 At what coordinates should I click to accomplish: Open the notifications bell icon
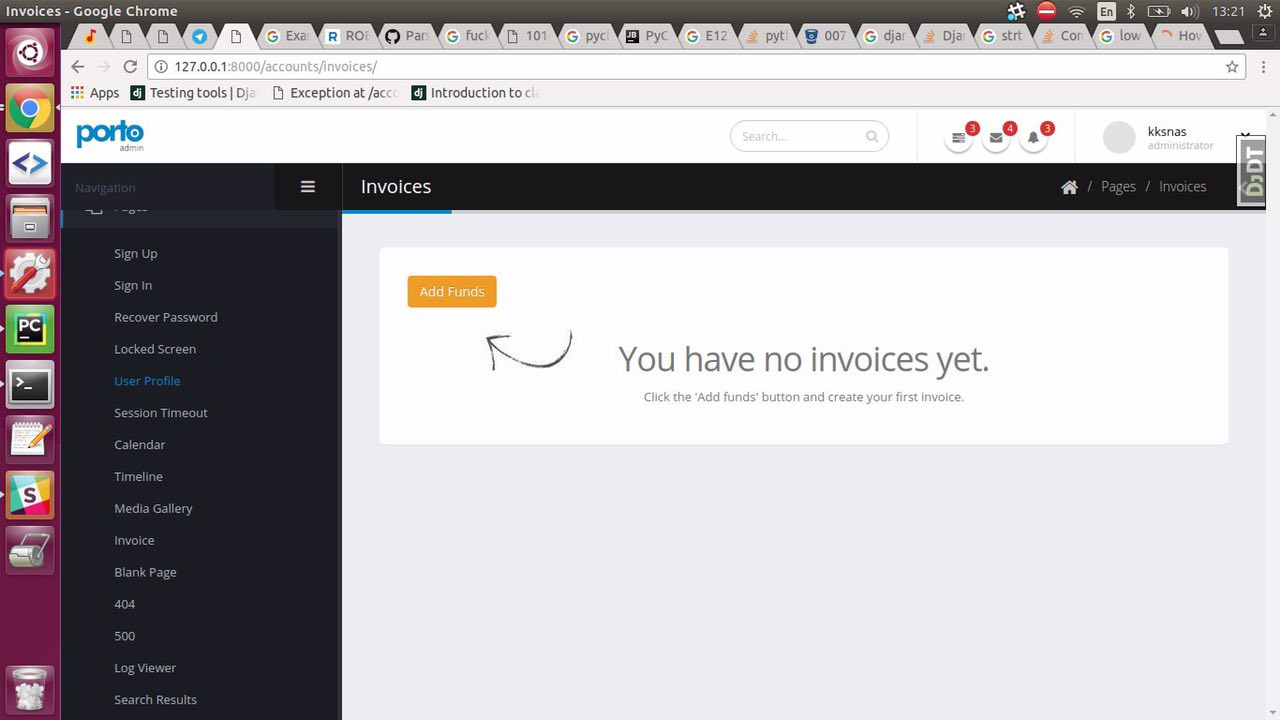tap(1034, 138)
